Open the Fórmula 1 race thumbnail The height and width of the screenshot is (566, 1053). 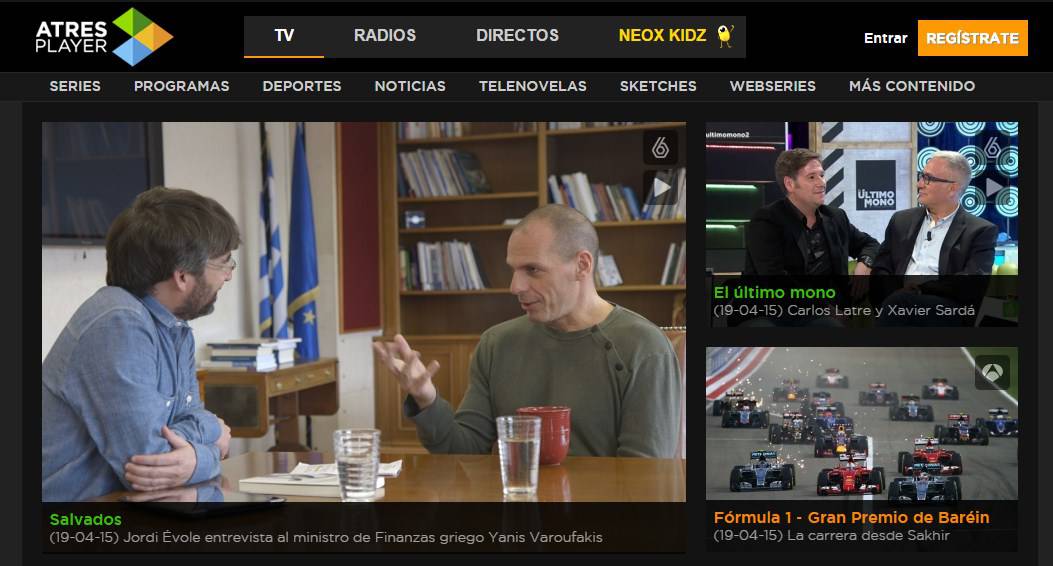coord(862,424)
